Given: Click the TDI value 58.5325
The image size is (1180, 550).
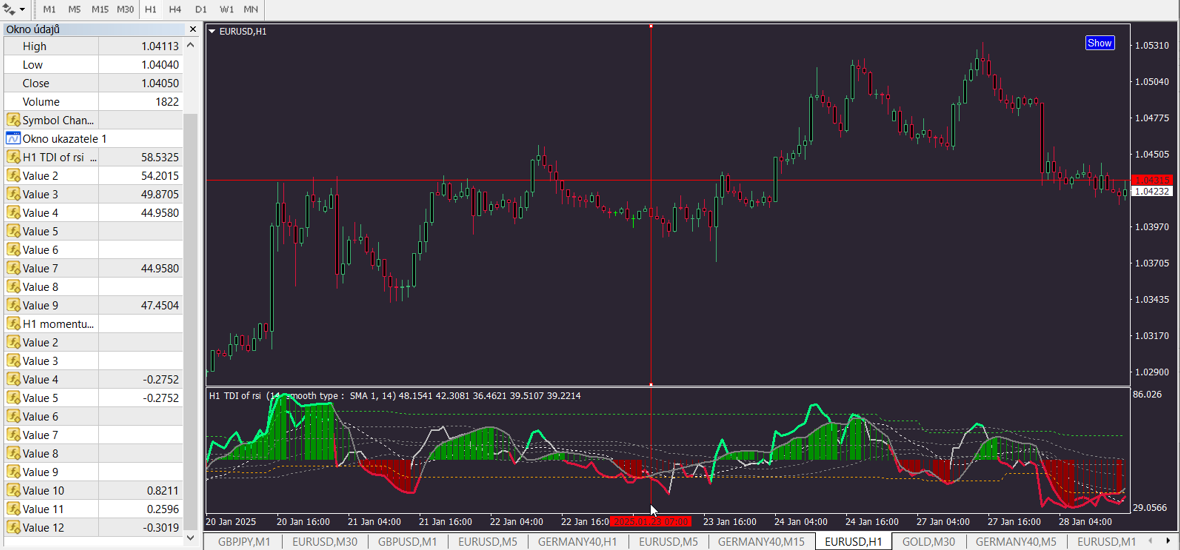Looking at the screenshot, I should [x=160, y=157].
